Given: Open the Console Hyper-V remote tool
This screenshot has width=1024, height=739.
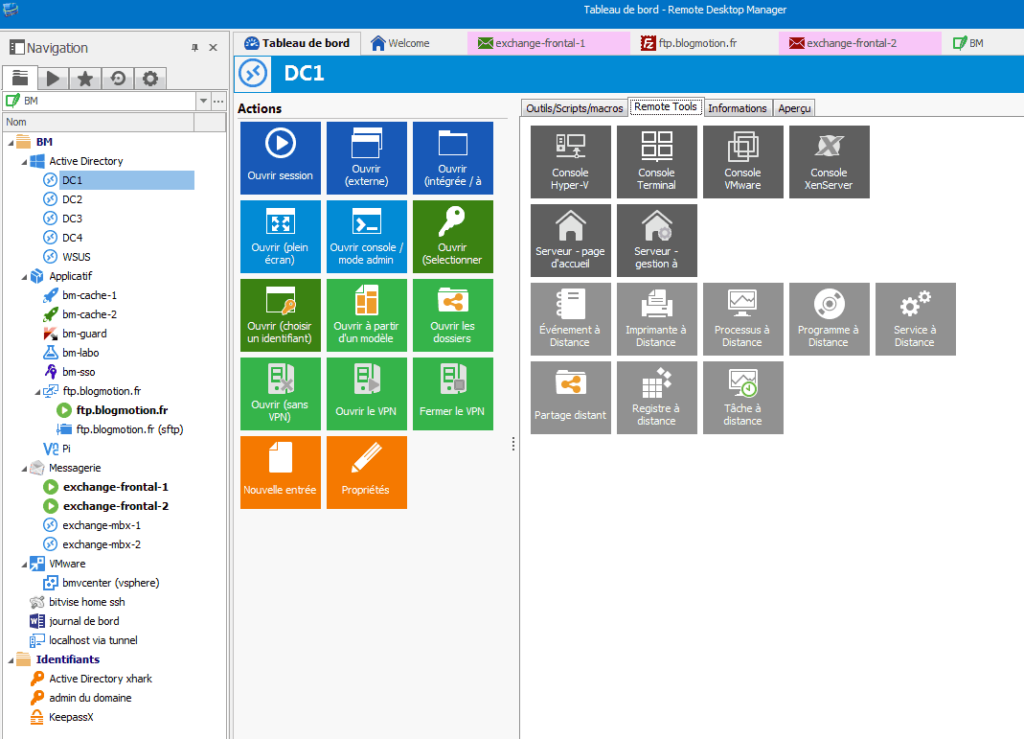Looking at the screenshot, I should 570,161.
